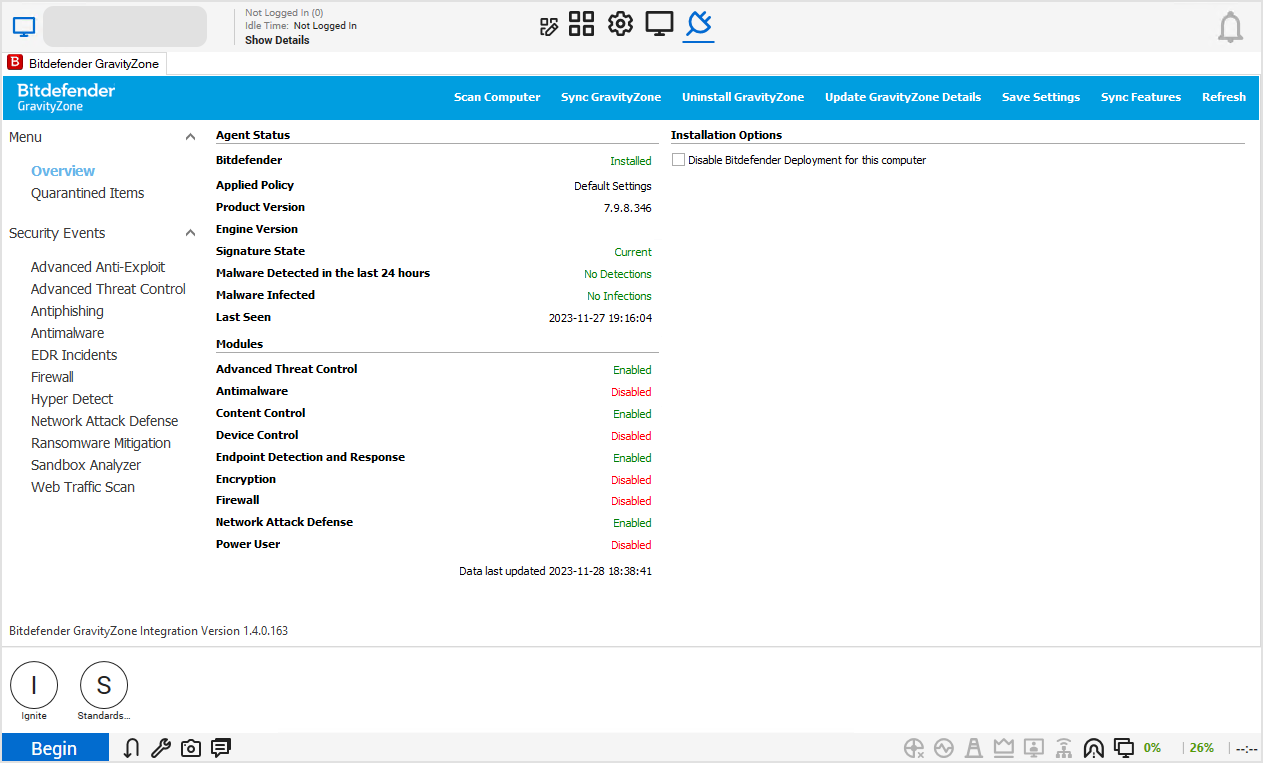
Task: Click the notes pencil icon in the toolbar
Action: [549, 24]
